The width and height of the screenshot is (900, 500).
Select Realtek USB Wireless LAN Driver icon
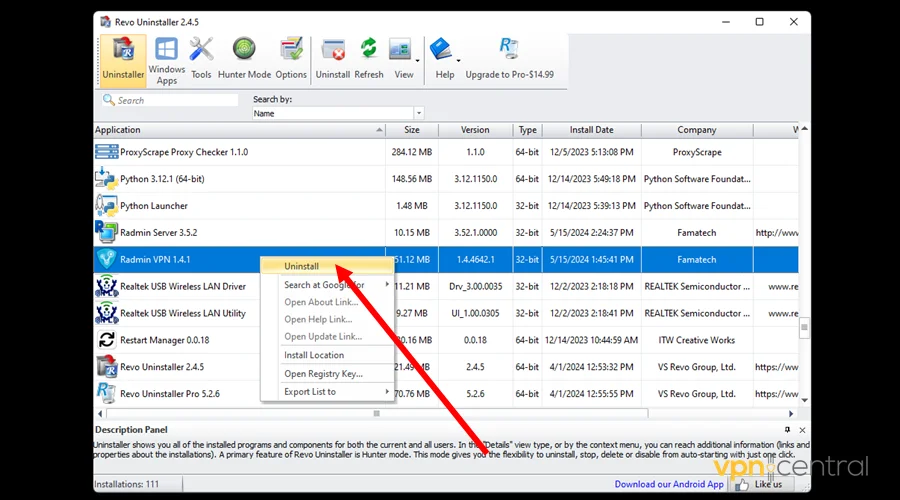pos(106,286)
